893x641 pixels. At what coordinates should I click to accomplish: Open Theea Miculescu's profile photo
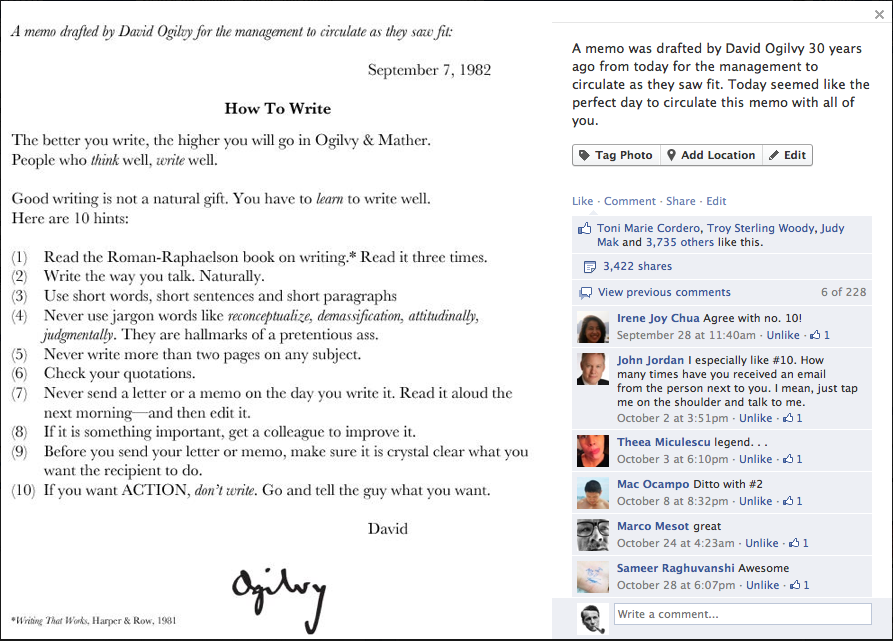click(593, 451)
